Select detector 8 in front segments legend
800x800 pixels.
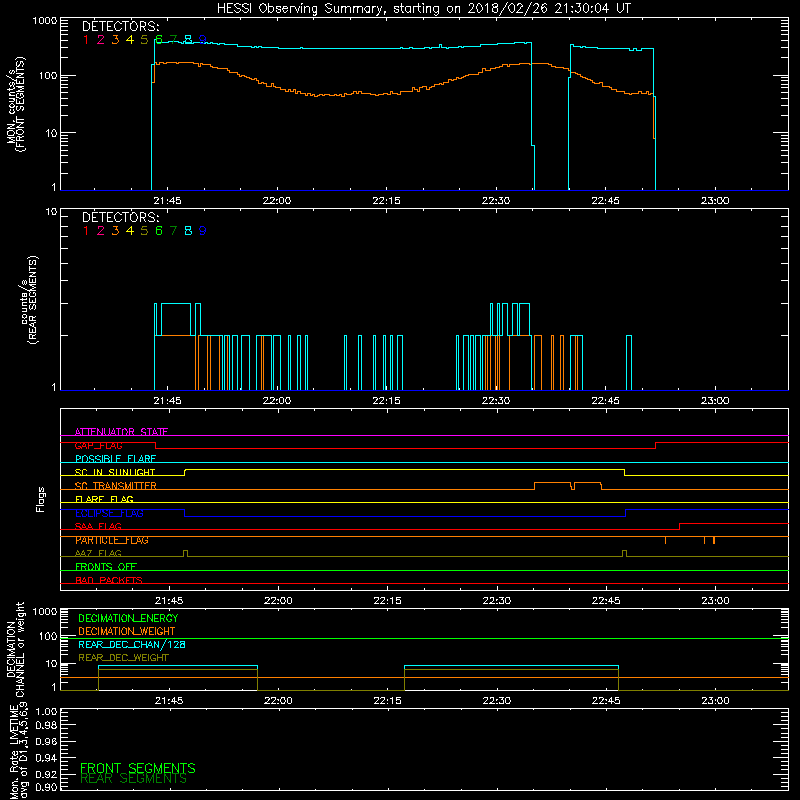[x=188, y=39]
